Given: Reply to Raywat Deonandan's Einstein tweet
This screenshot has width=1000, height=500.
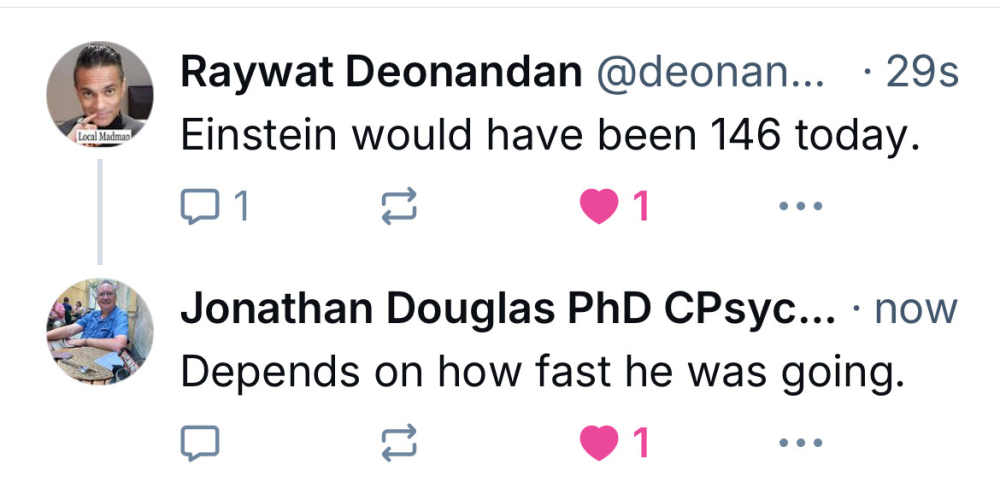Looking at the screenshot, I should click(x=198, y=207).
